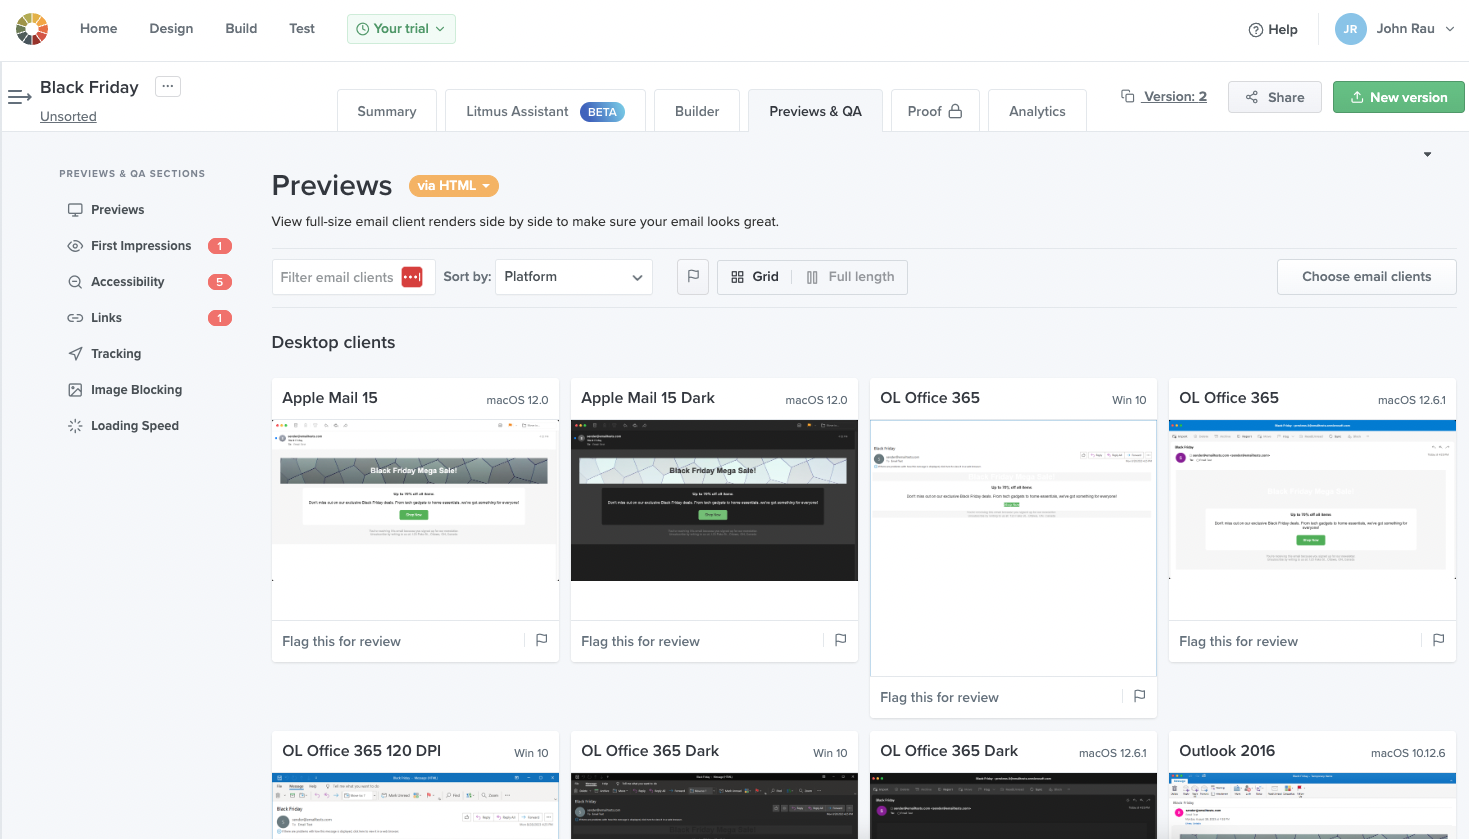
Task: Click the First Impressions badge showing 1
Action: pyautogui.click(x=220, y=246)
